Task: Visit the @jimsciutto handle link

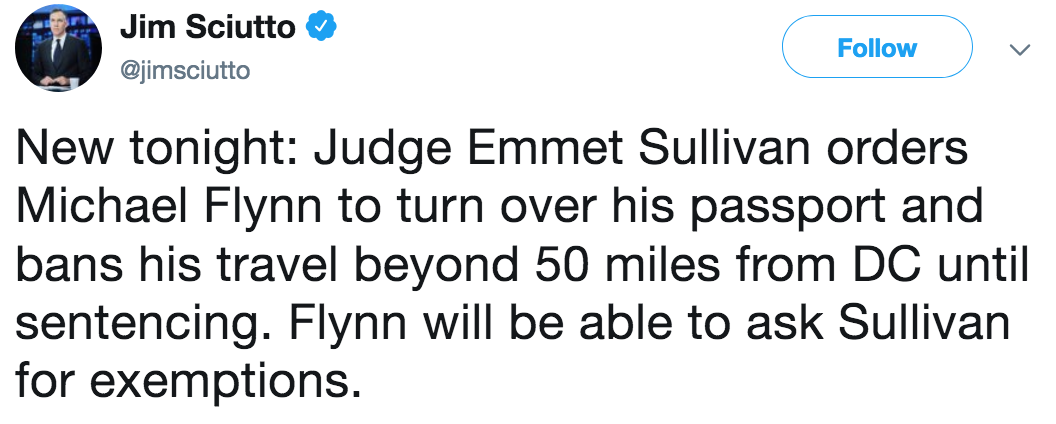Action: coord(185,70)
